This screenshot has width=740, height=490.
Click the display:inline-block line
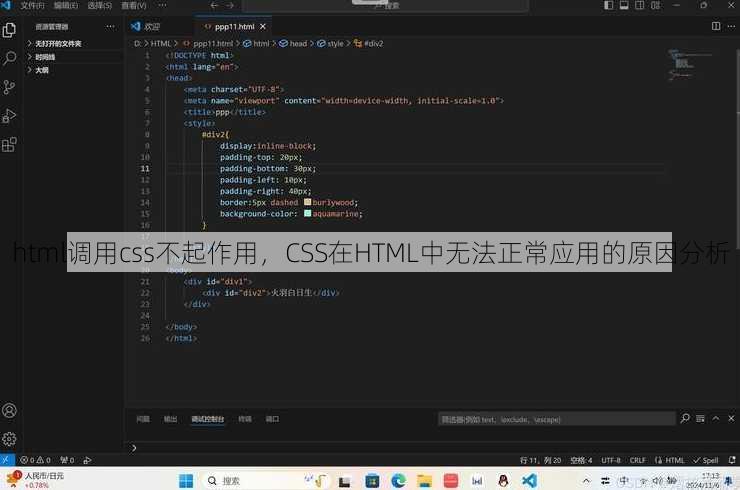point(268,146)
